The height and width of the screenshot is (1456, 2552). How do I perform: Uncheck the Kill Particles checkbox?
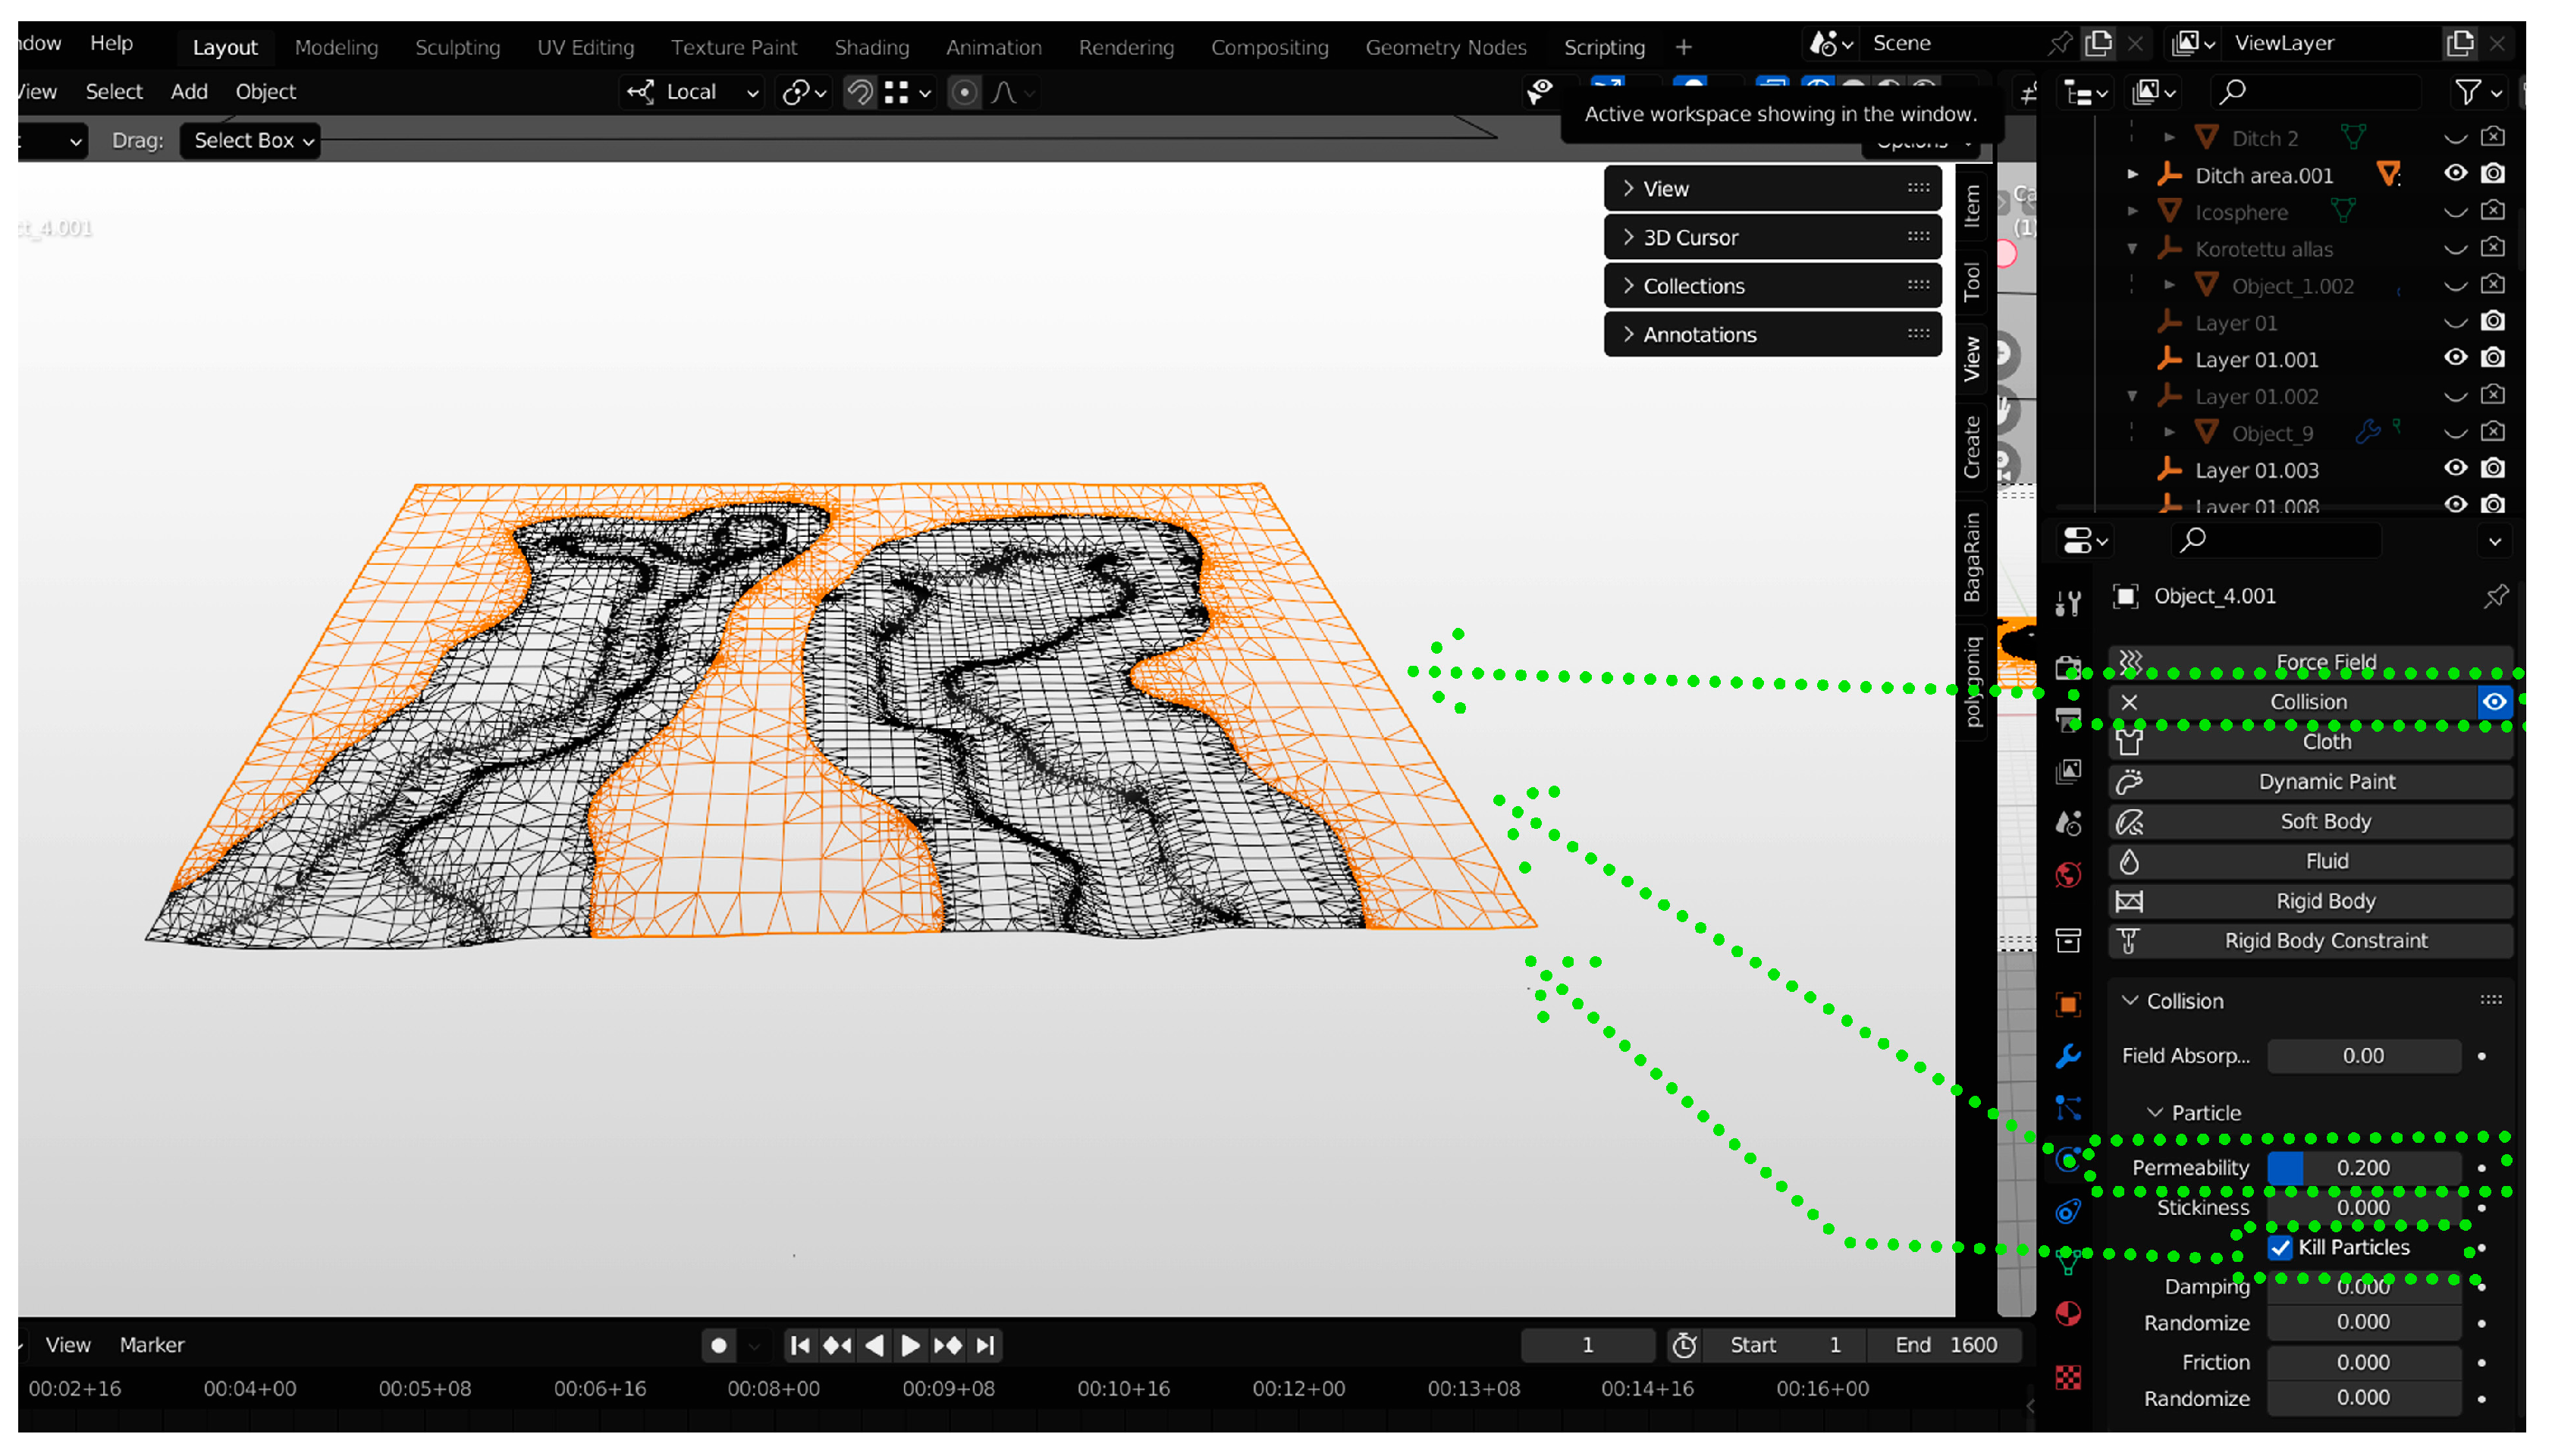(x=2279, y=1247)
